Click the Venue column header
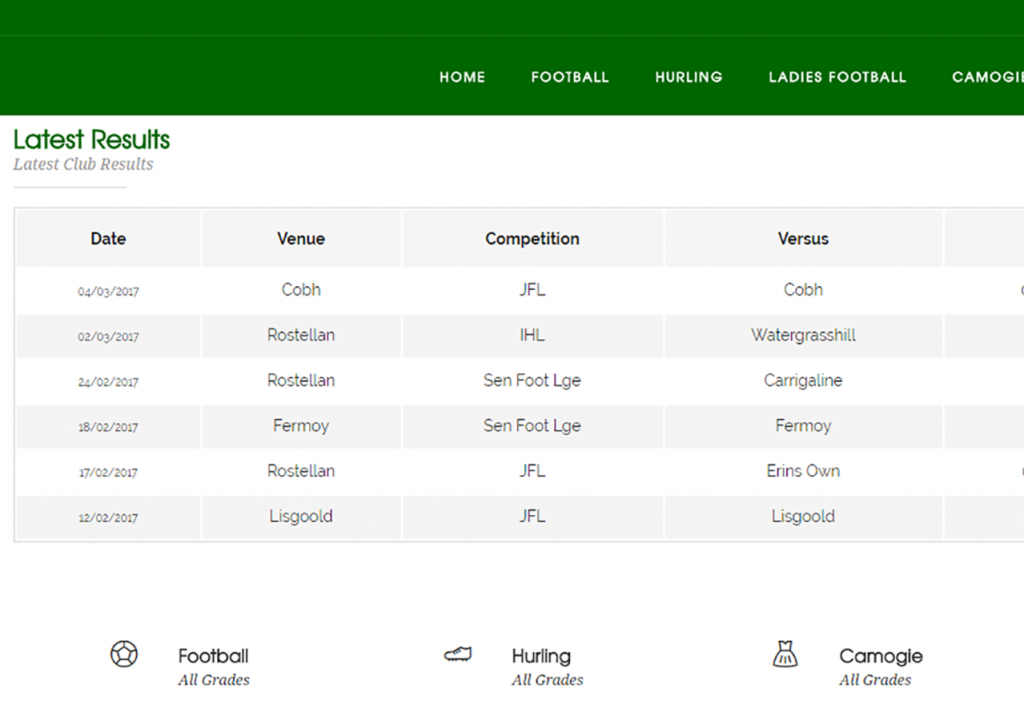This screenshot has height=721, width=1024. click(301, 238)
